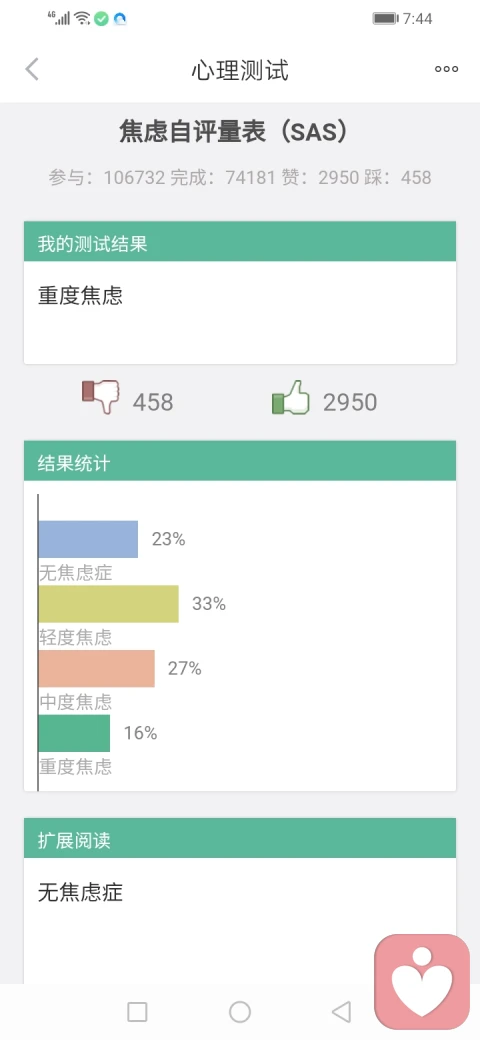Tap the thumbs-up like icon
Image resolution: width=480 pixels, height=1040 pixels.
click(x=291, y=397)
